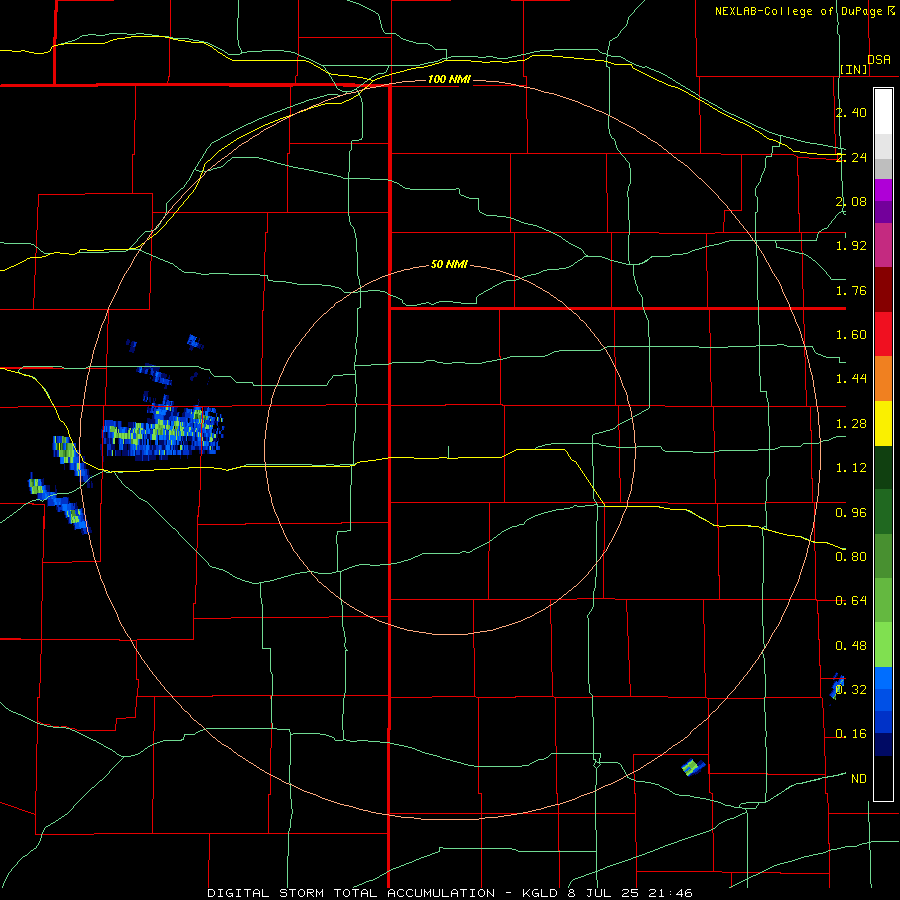
Task: Pick the dark red legend swatch
Action: (x=883, y=290)
